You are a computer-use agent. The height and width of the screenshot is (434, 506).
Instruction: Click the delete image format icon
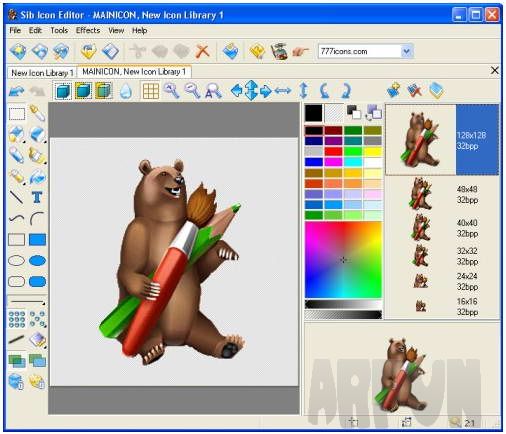(415, 90)
